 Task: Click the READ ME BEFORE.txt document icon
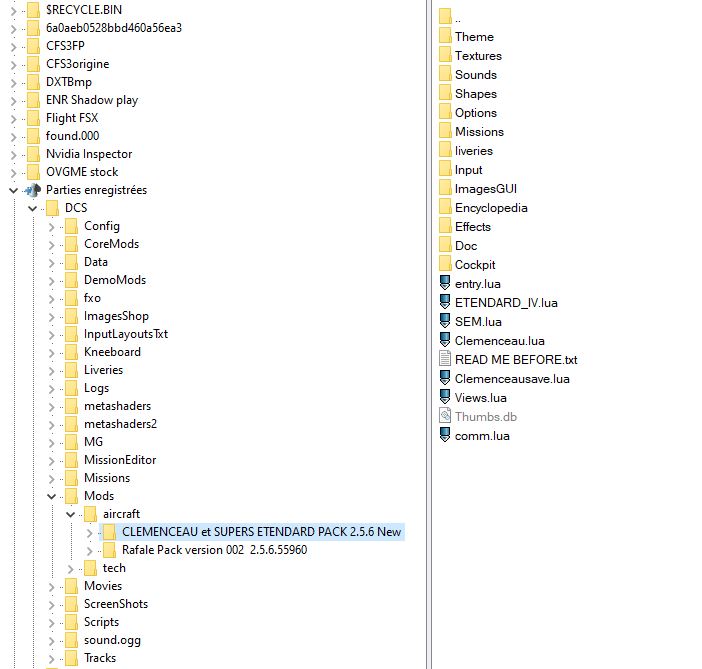(x=445, y=360)
